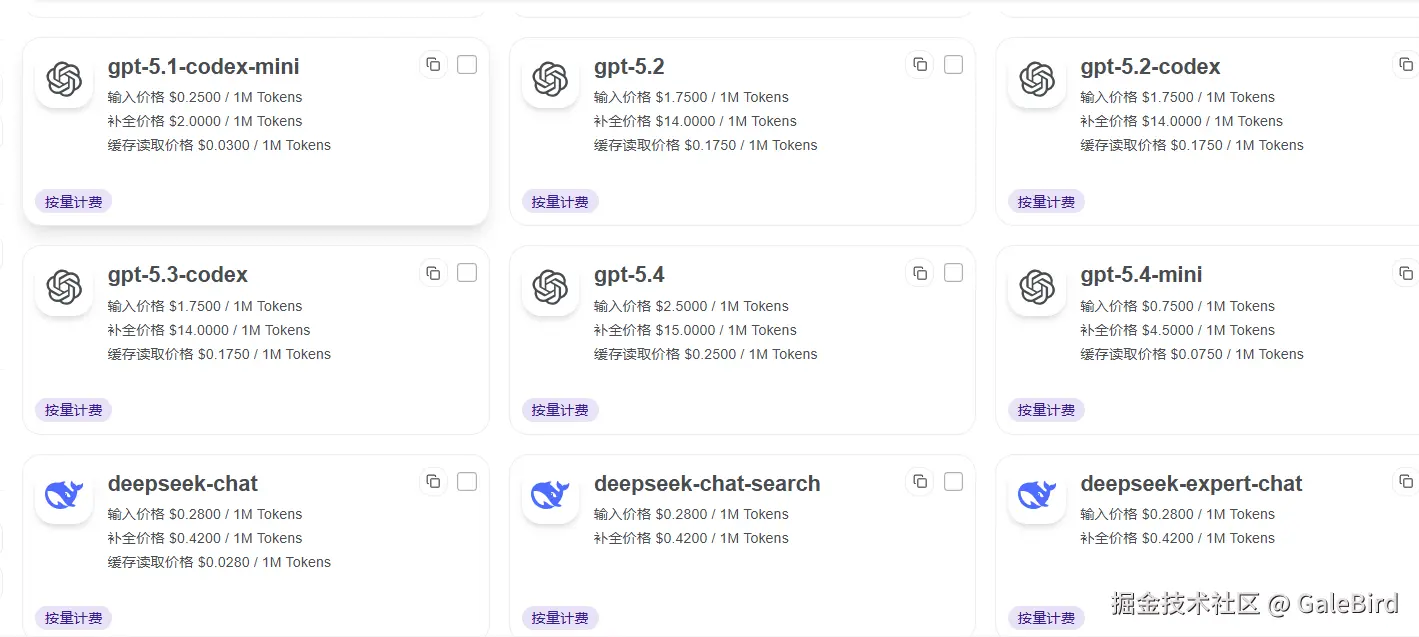
Task: Select gpt-5.2 cache read price $0.1750 line
Action: [706, 145]
